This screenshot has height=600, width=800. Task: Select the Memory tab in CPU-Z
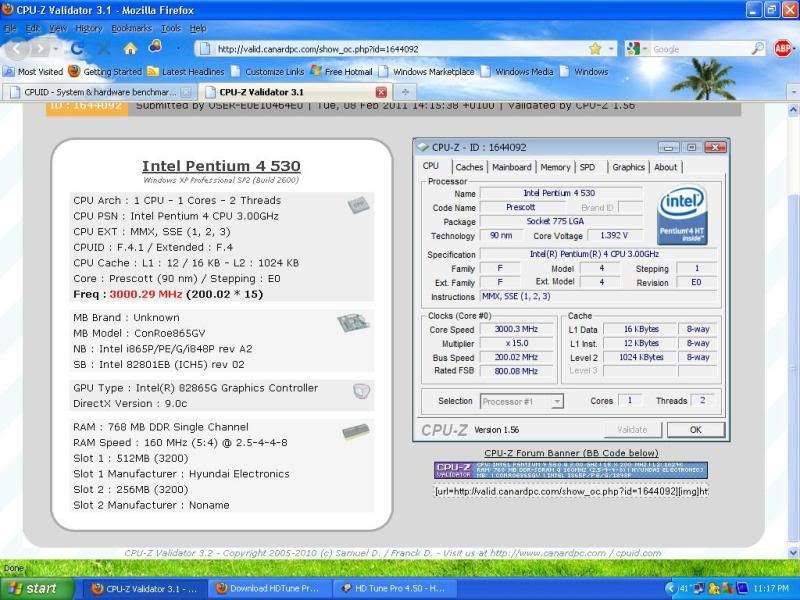[x=555, y=167]
